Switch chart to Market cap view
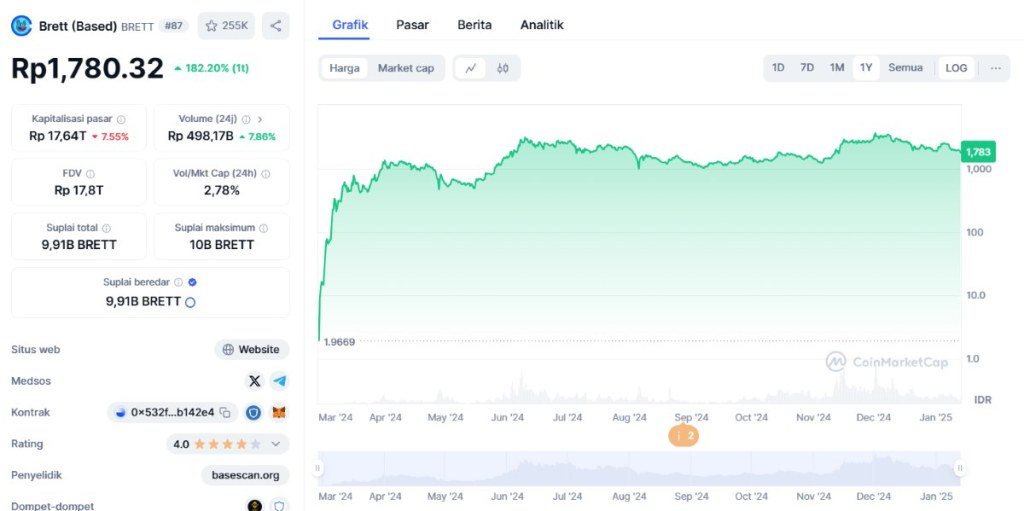This screenshot has height=511, width=1024. [405, 68]
